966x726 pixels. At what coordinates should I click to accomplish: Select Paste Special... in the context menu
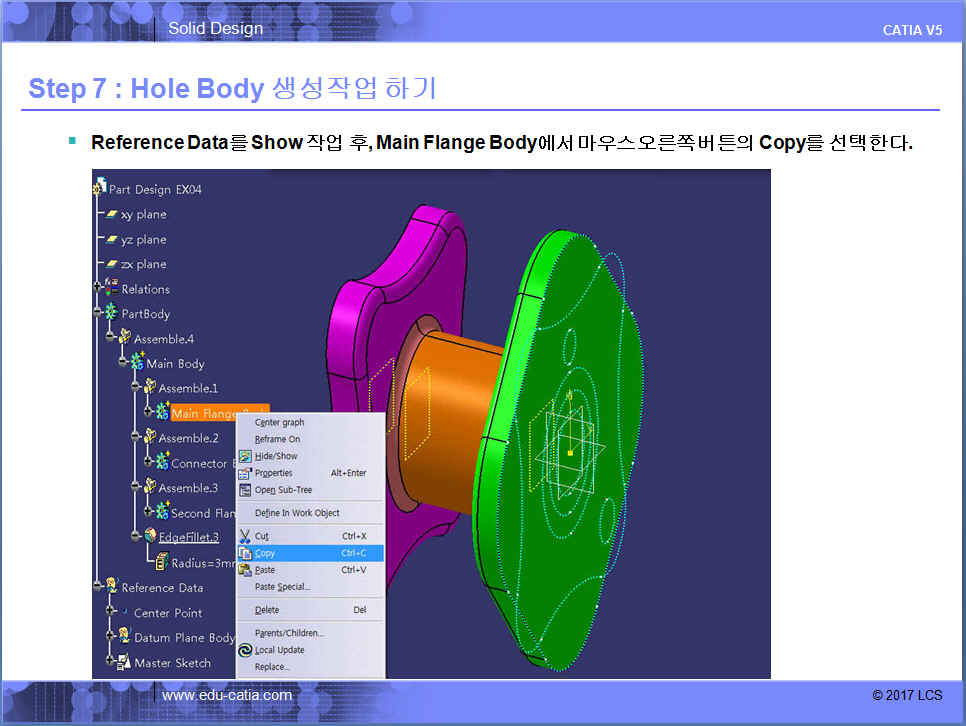(282, 587)
